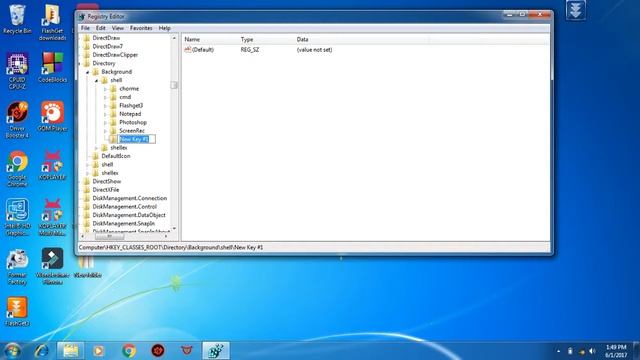Open Windows Explorer from the taskbar
640x360 pixels.
point(70,351)
